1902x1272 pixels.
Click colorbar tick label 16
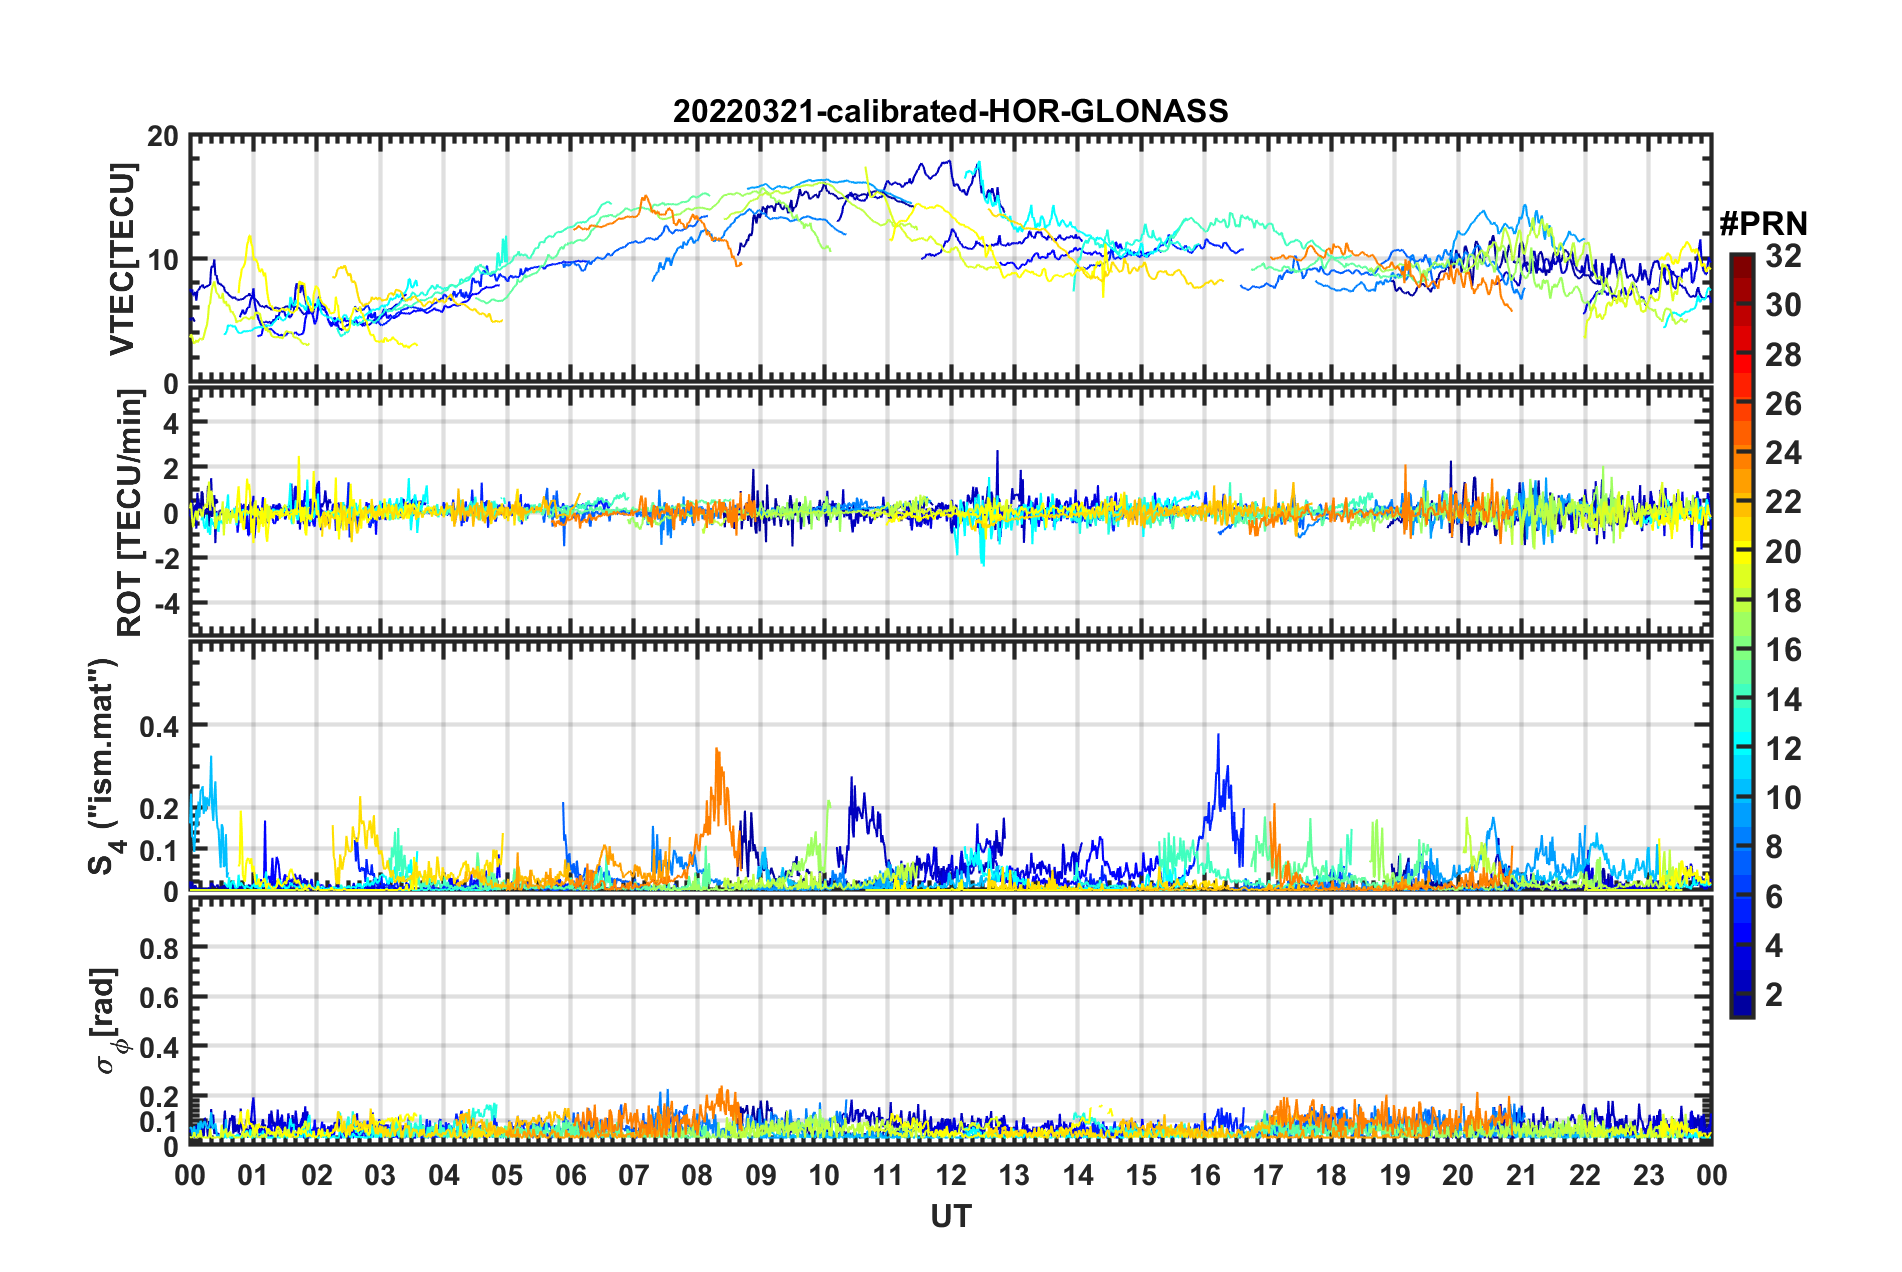tap(1783, 650)
